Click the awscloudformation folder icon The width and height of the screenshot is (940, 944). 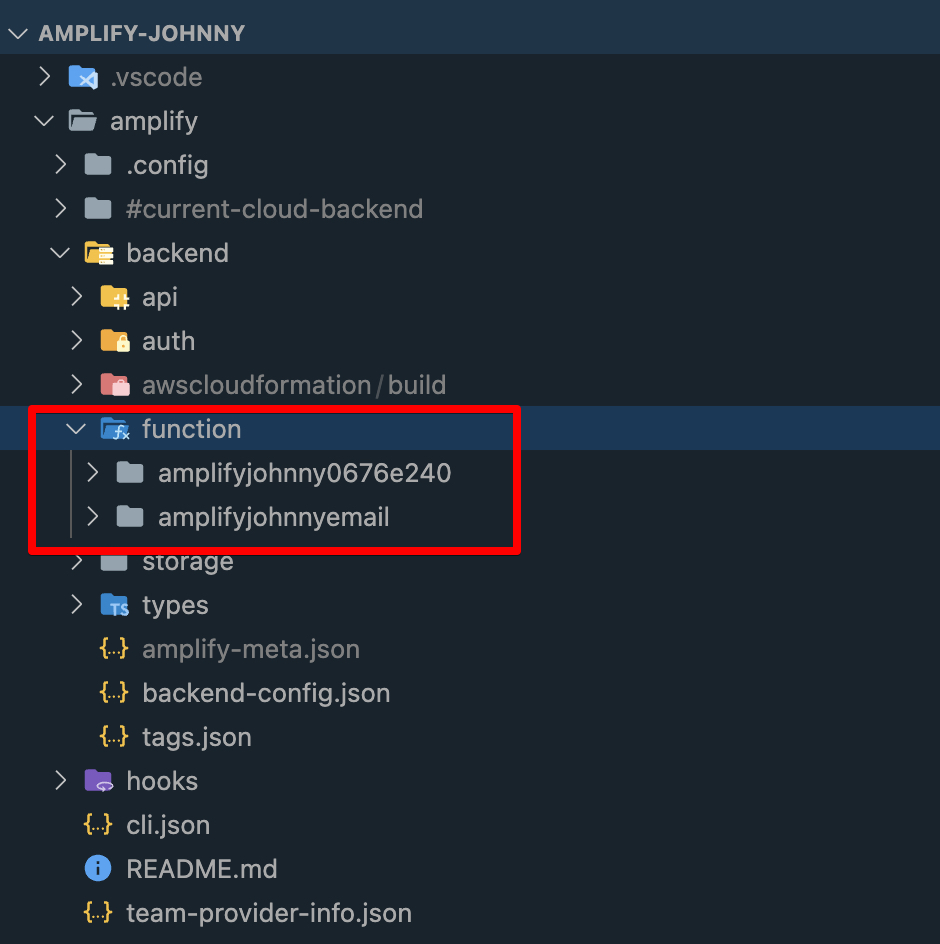[114, 385]
